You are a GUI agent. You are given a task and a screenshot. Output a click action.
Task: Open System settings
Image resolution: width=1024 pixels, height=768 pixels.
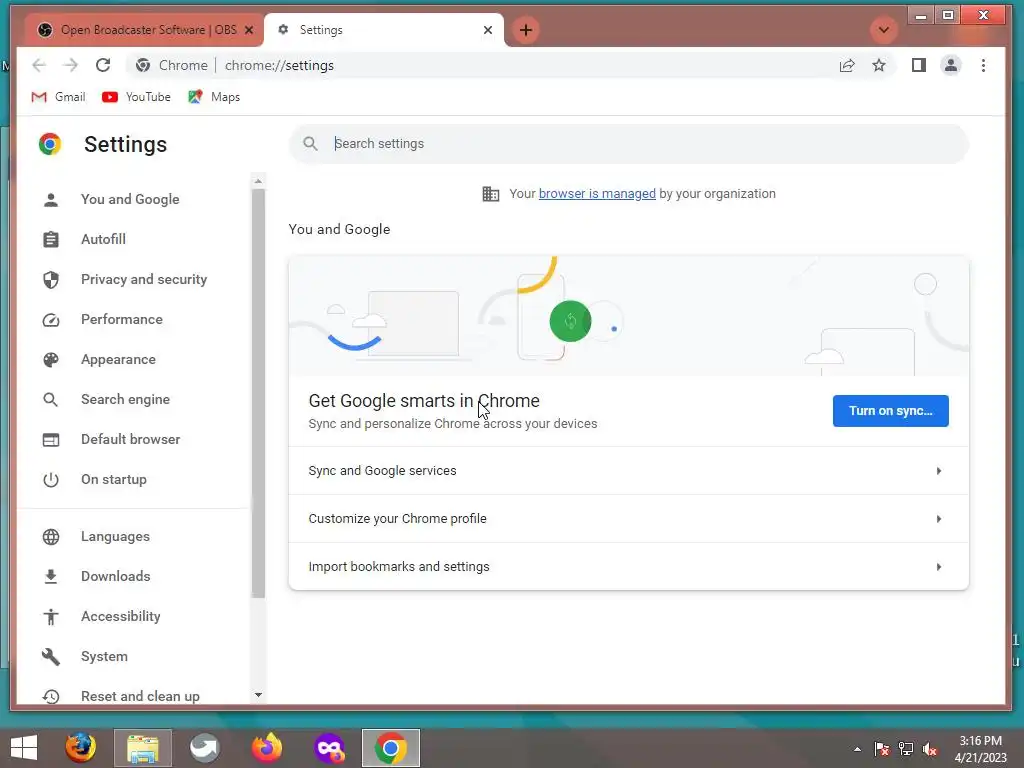tap(104, 656)
